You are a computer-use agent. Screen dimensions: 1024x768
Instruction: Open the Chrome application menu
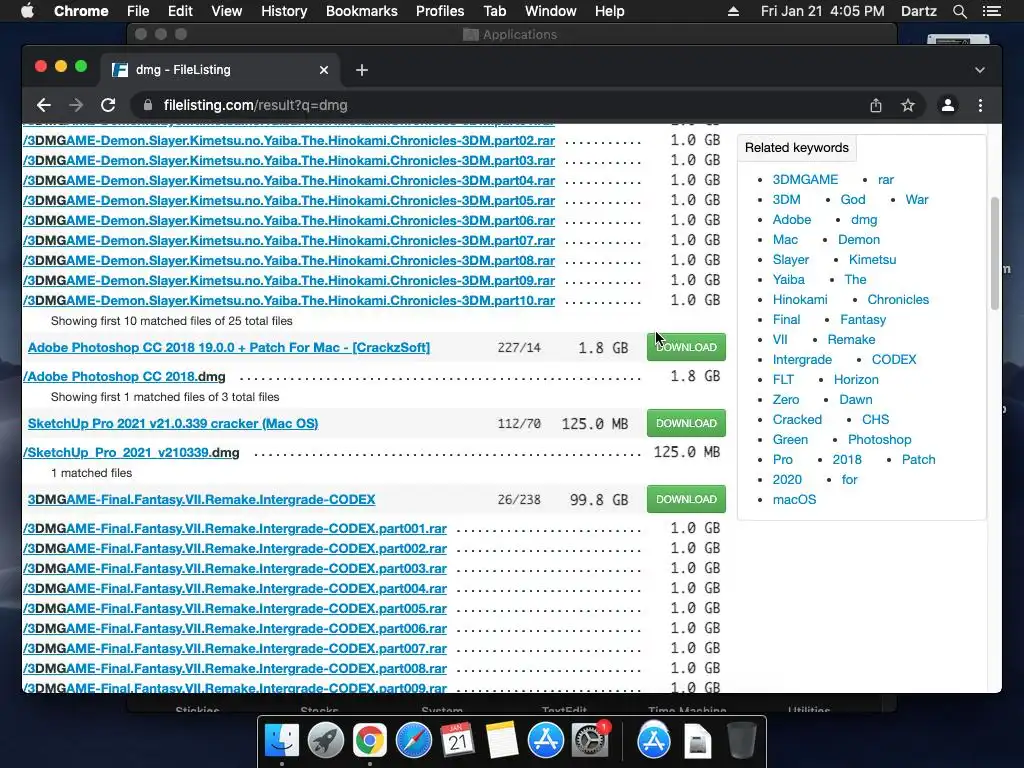point(81,11)
